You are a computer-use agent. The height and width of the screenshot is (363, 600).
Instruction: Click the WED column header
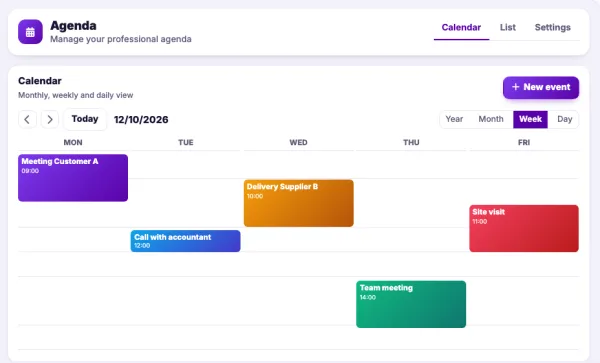[298, 143]
